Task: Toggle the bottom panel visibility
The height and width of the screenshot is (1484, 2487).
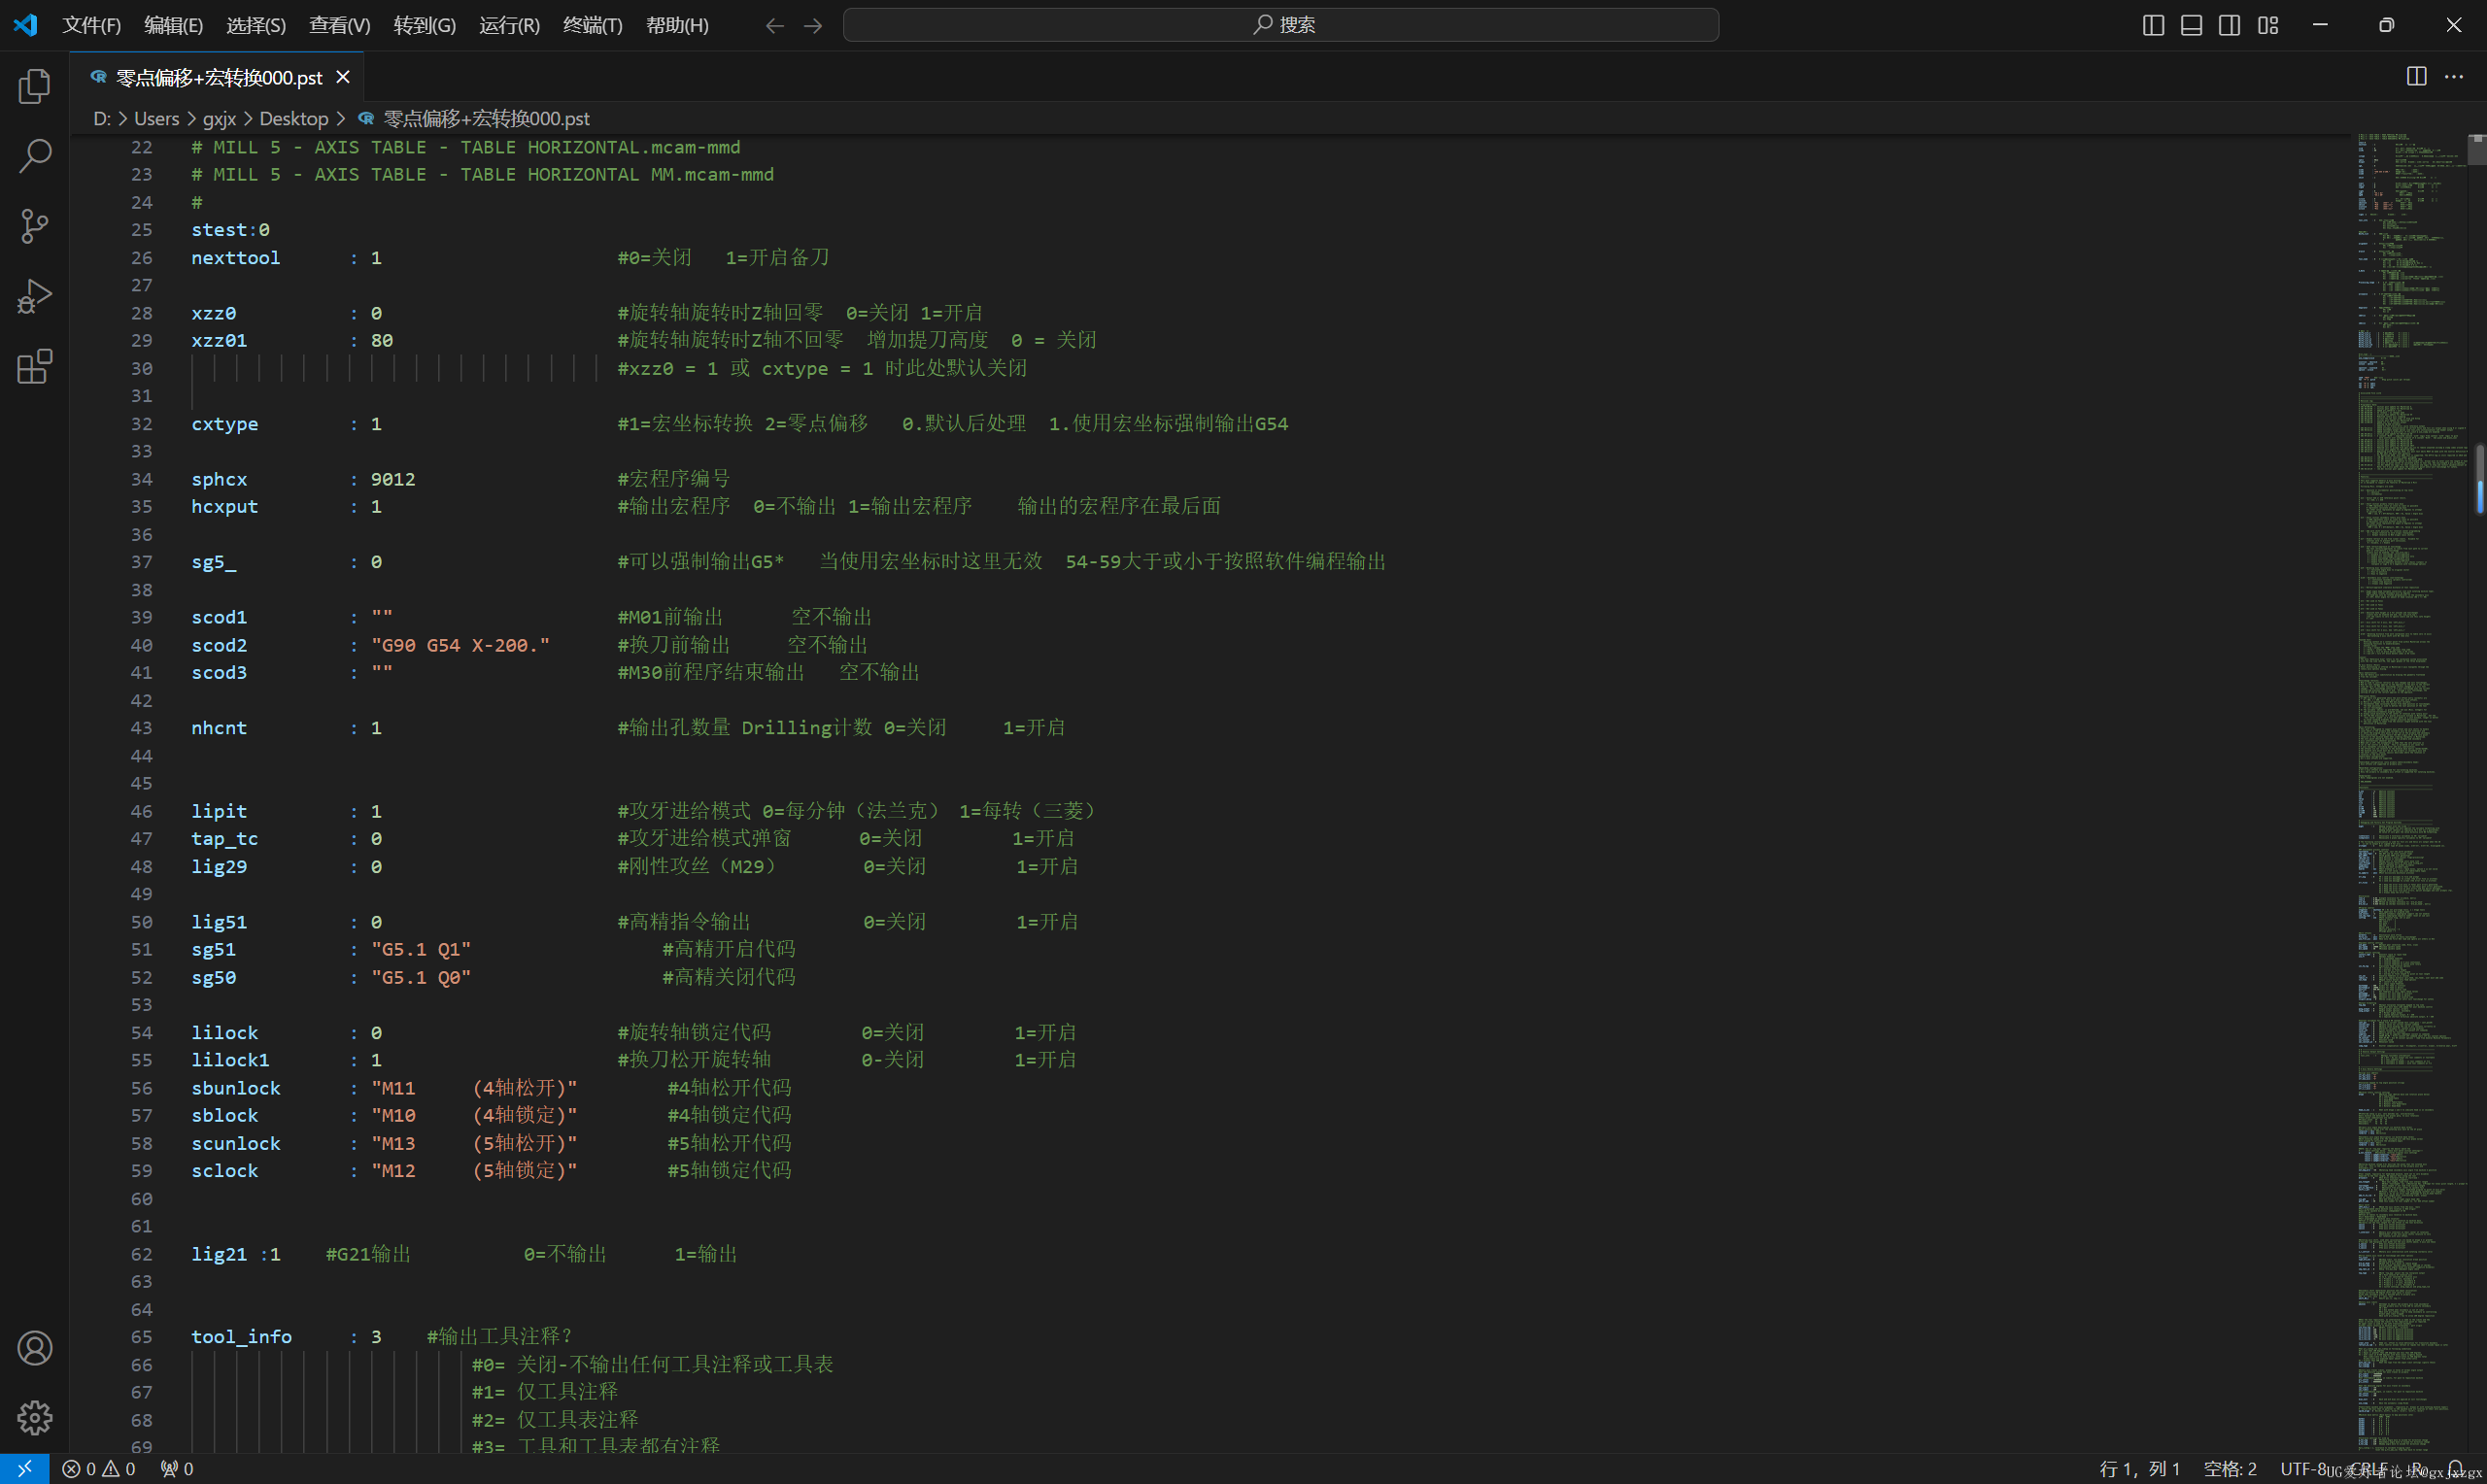Action: (2191, 25)
